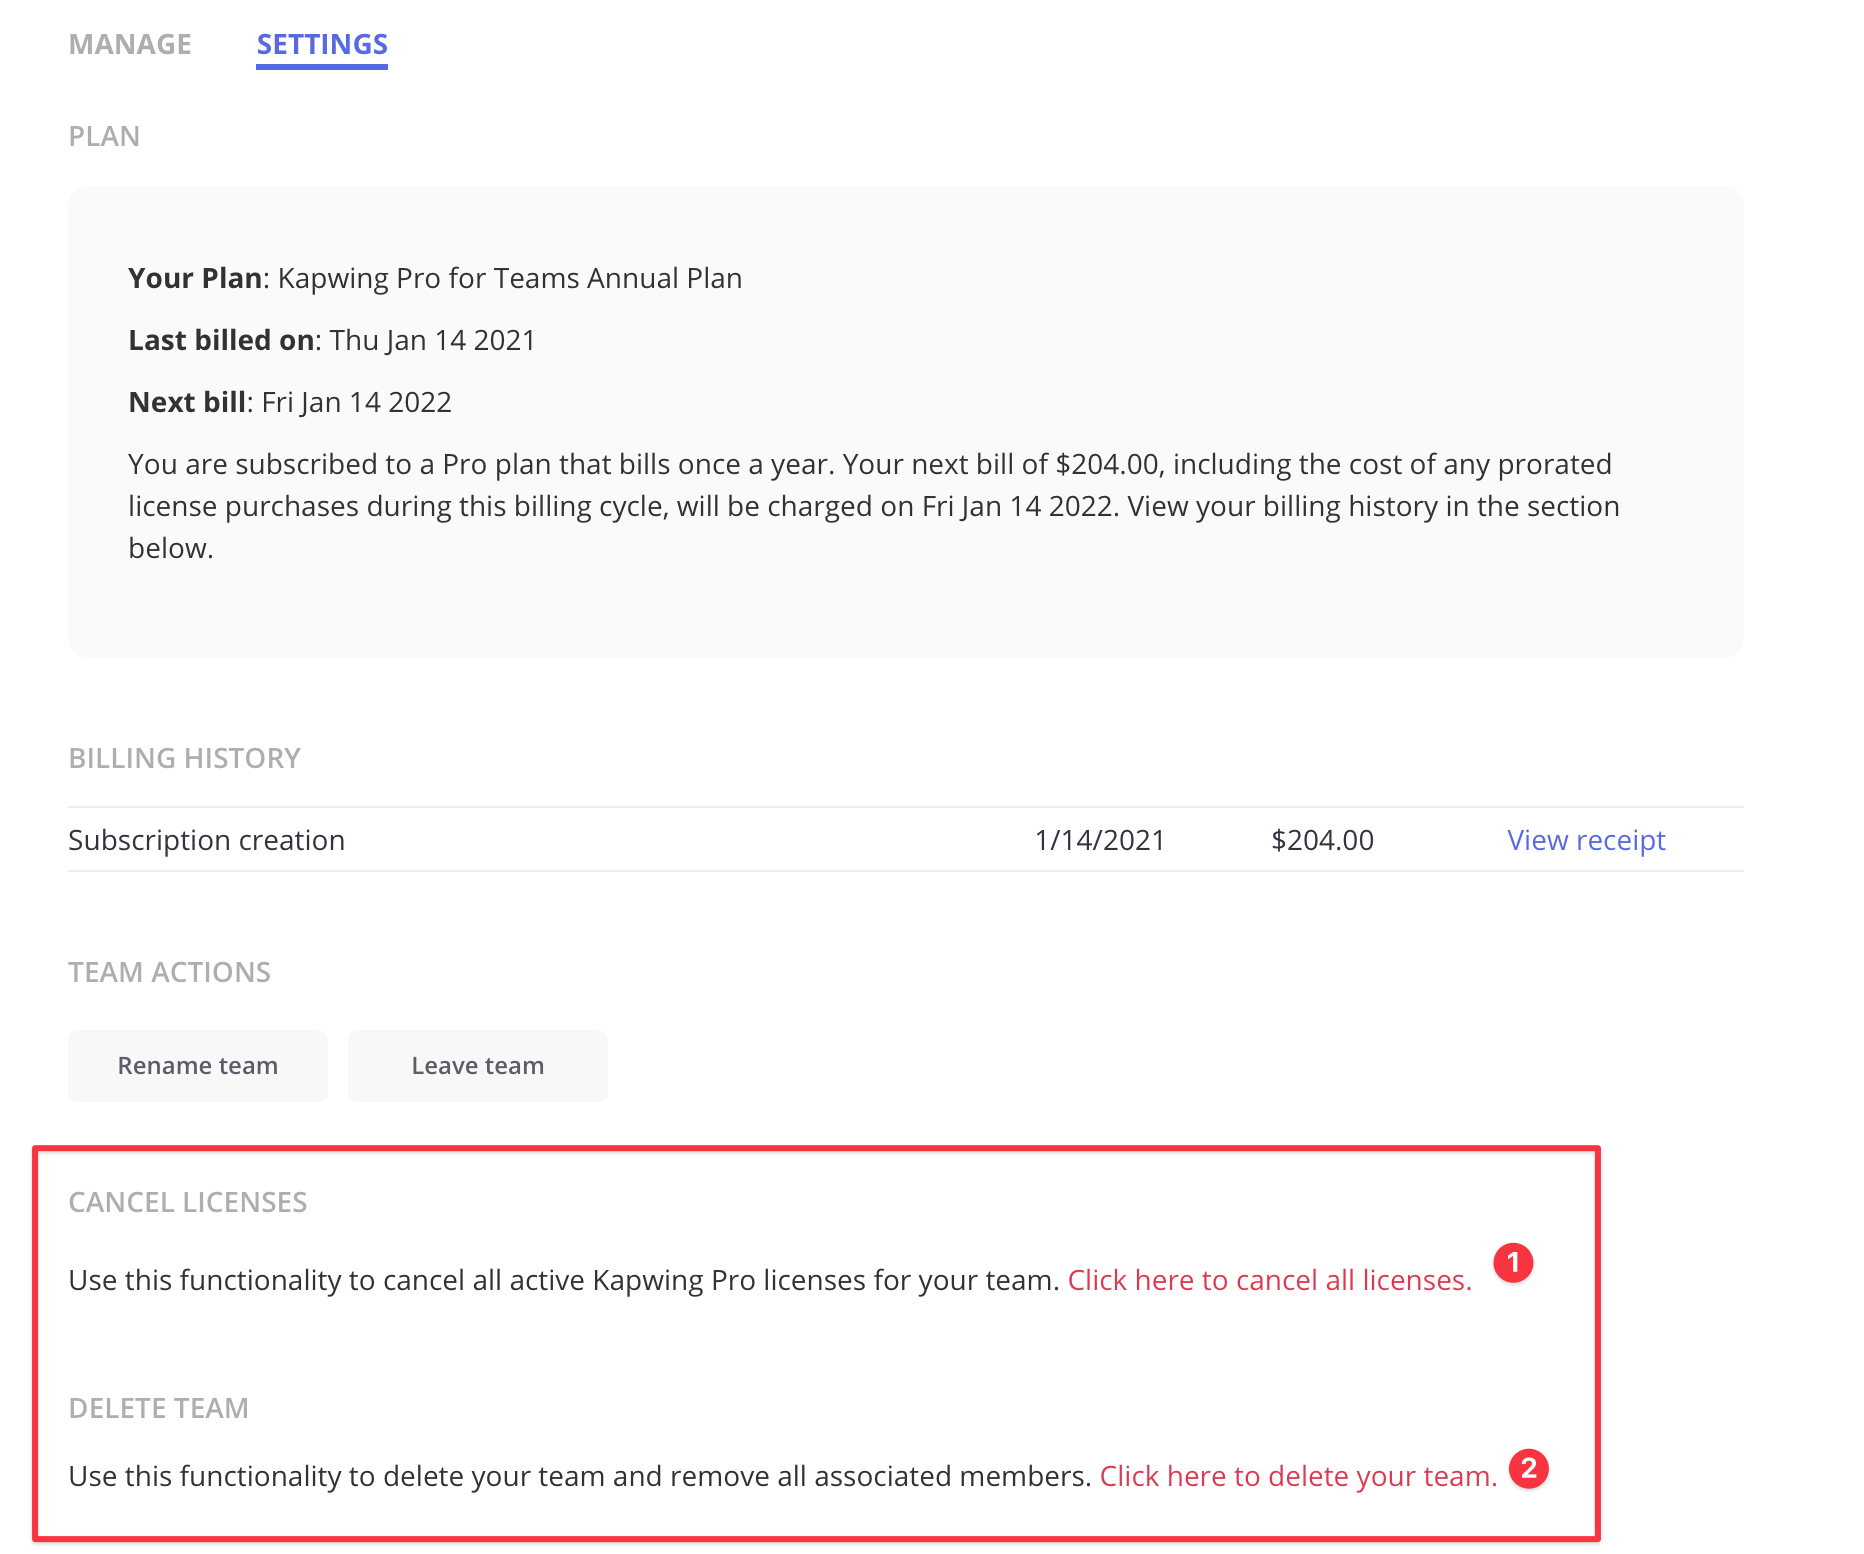Click the DELETE TEAM heading
This screenshot has height=1554, width=1864.
pyautogui.click(x=158, y=1408)
